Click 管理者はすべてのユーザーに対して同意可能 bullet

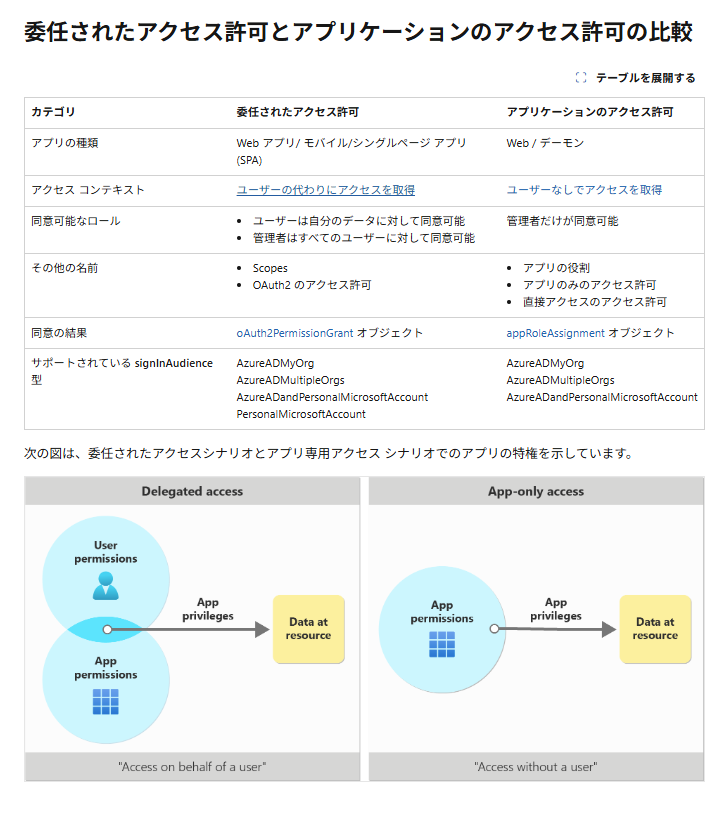tap(364, 238)
